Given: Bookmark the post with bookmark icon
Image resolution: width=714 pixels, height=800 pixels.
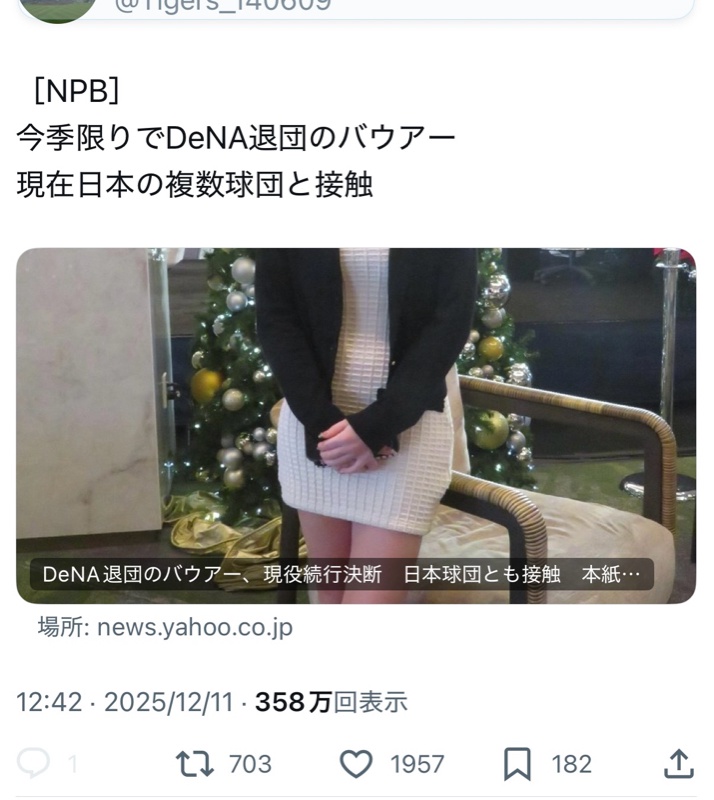Looking at the screenshot, I should click(518, 764).
